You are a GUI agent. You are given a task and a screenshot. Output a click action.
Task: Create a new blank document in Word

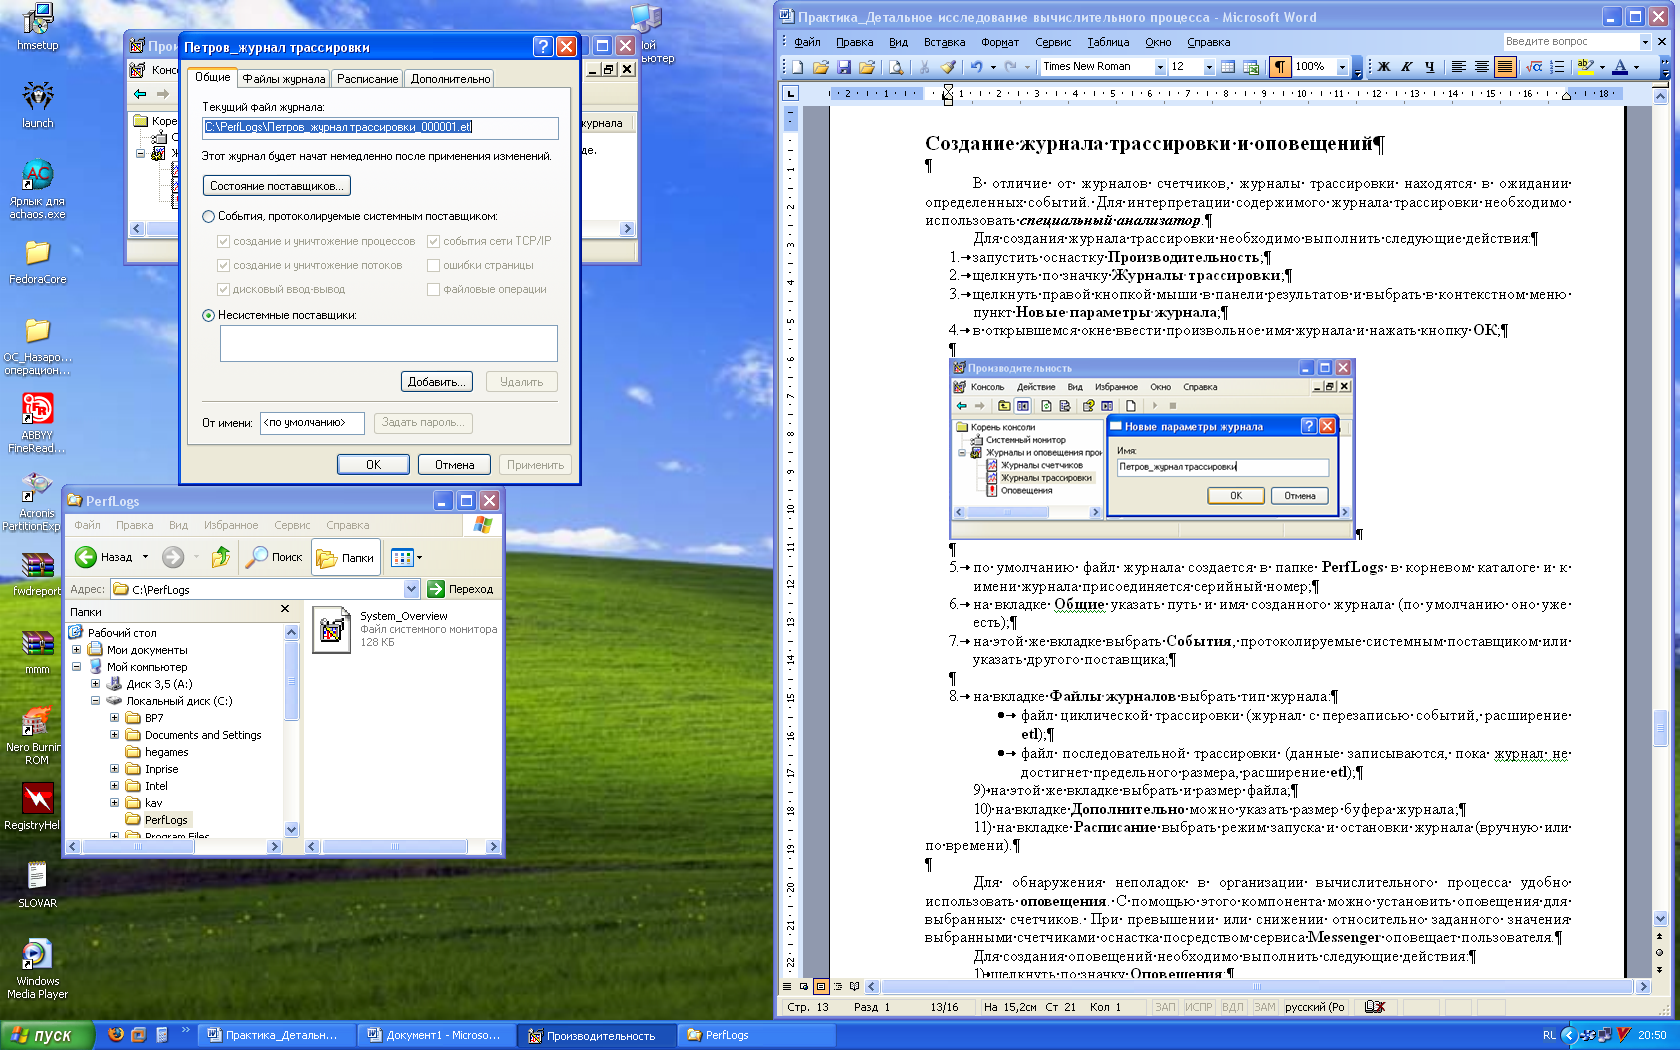[x=798, y=67]
